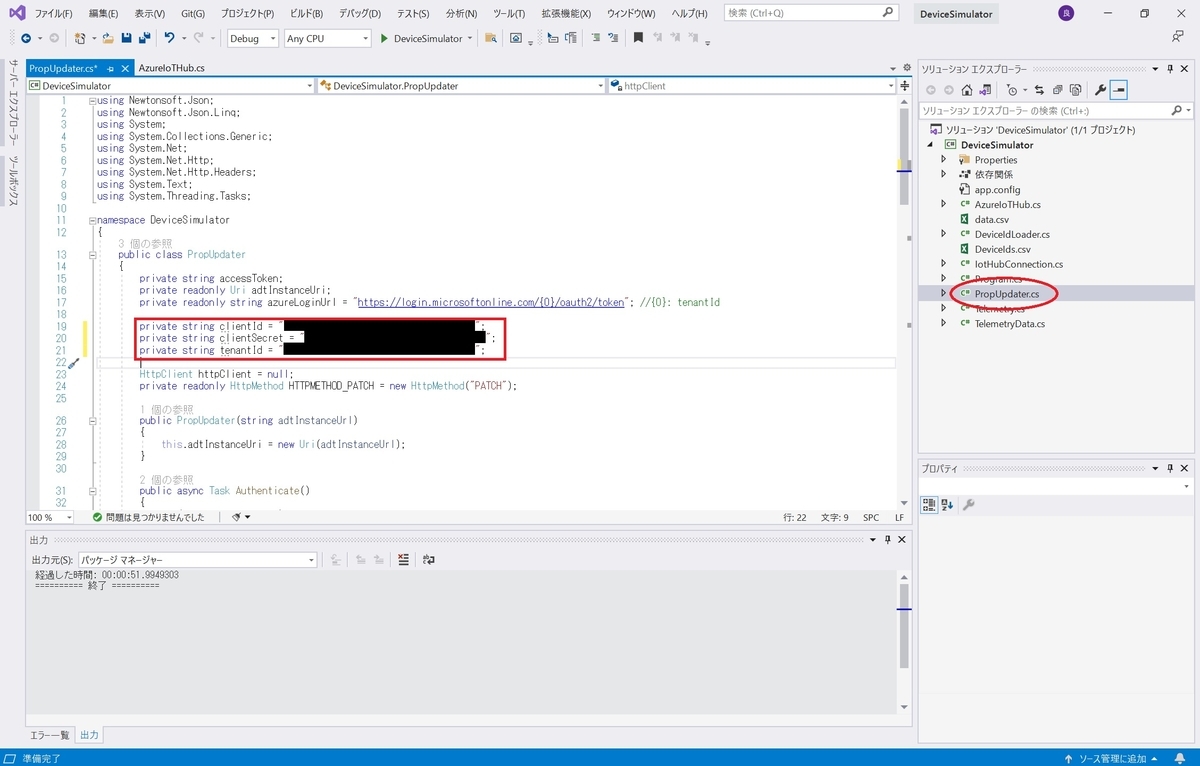This screenshot has height=766, width=1200.
Task: Click the Clear All icon in Output panel
Action: point(403,560)
